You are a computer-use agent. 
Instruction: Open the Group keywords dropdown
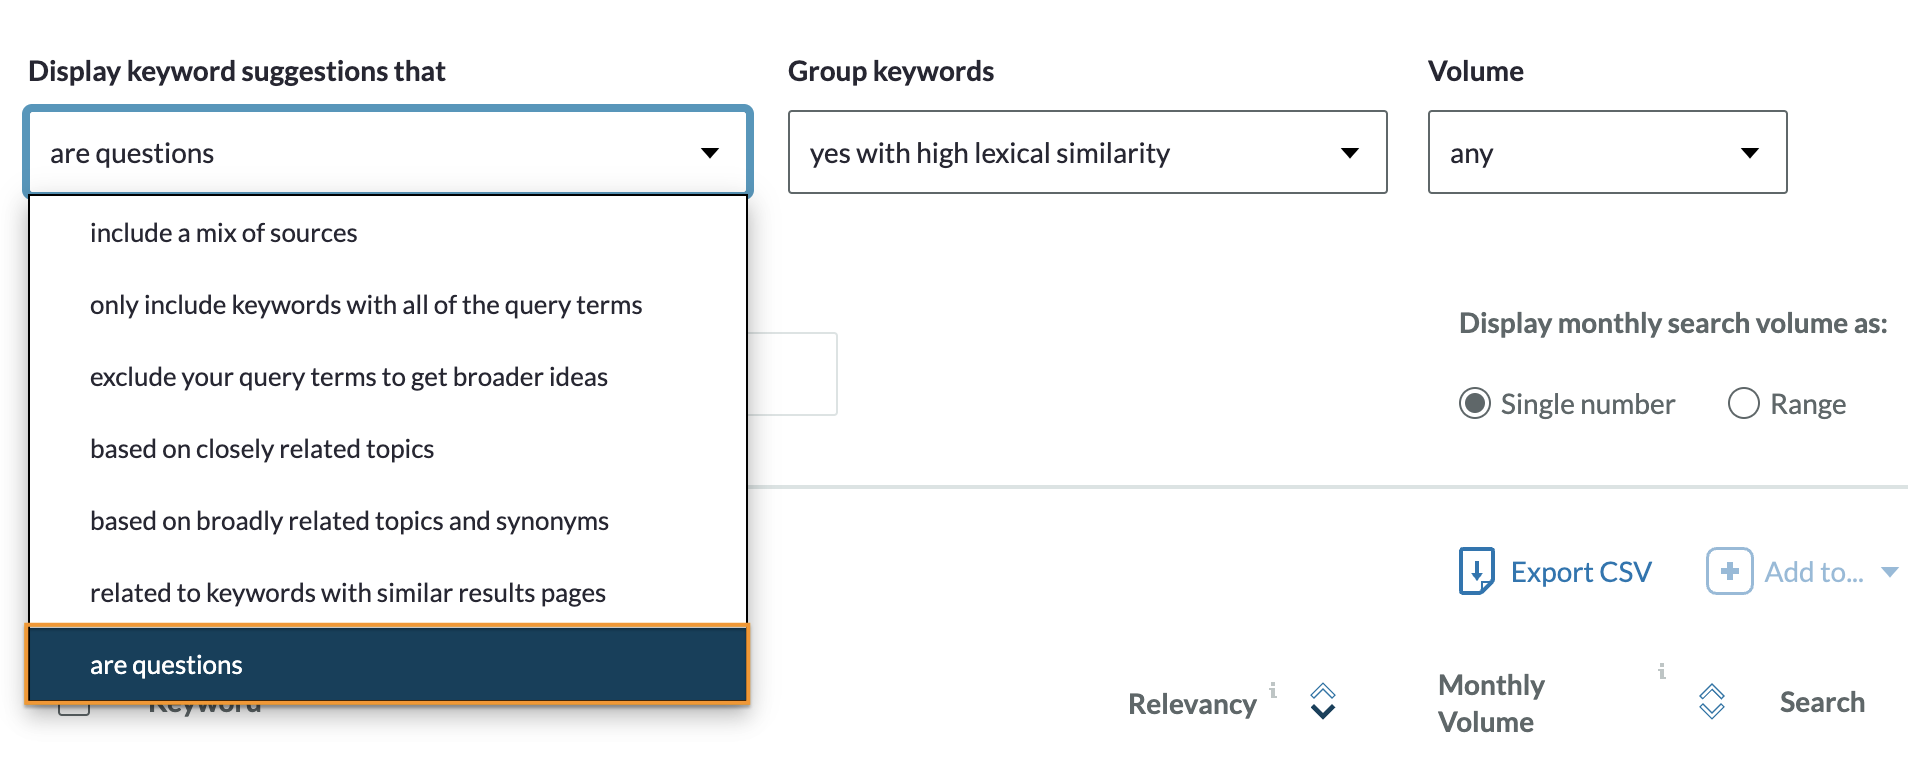1087,153
